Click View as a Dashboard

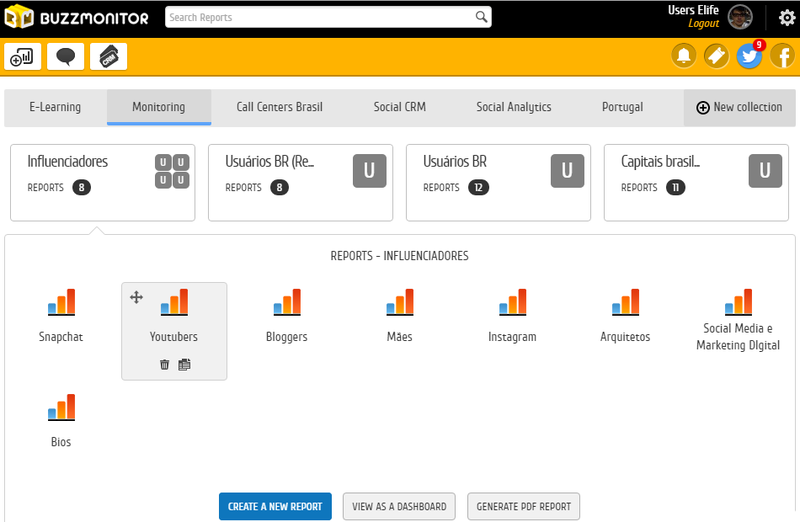pyautogui.click(x=400, y=507)
